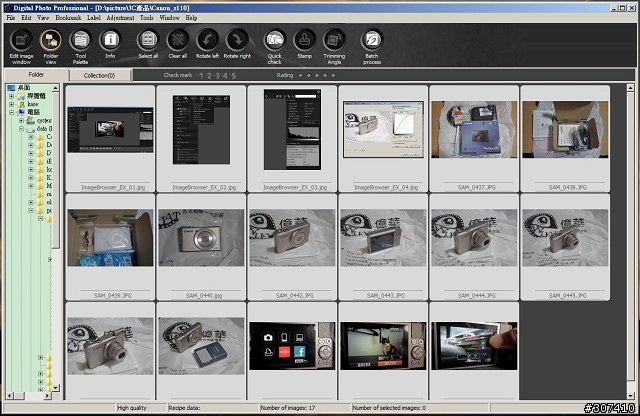Select thumbnail ImageBrowser_EX_04.jpg
Image resolution: width=640 pixels, height=416 pixels.
(383, 139)
